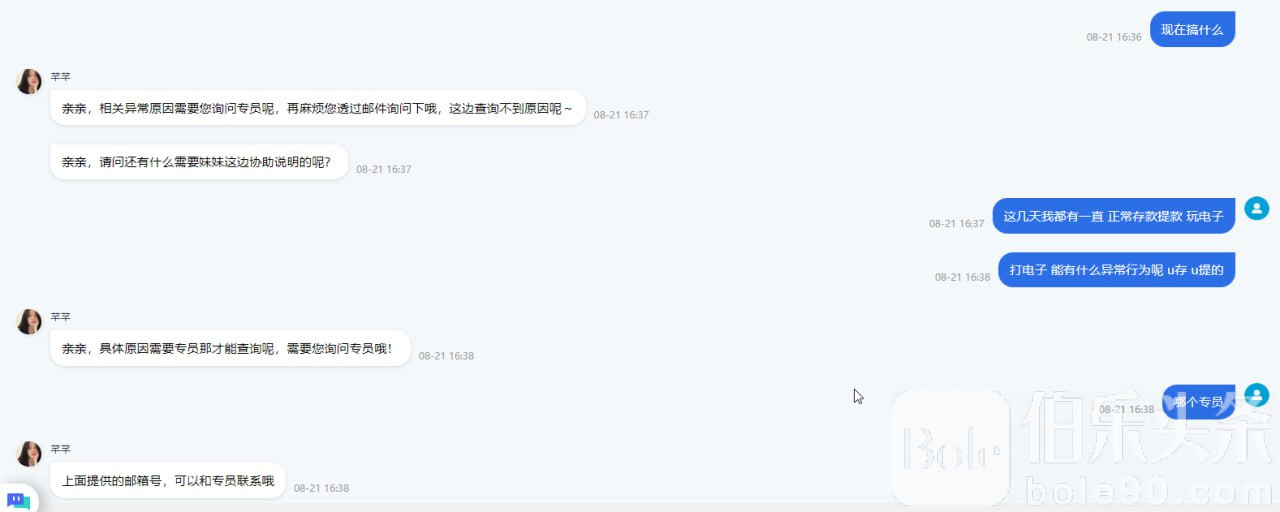Click the message starting 亲亲，相关异常原因

pos(317,108)
